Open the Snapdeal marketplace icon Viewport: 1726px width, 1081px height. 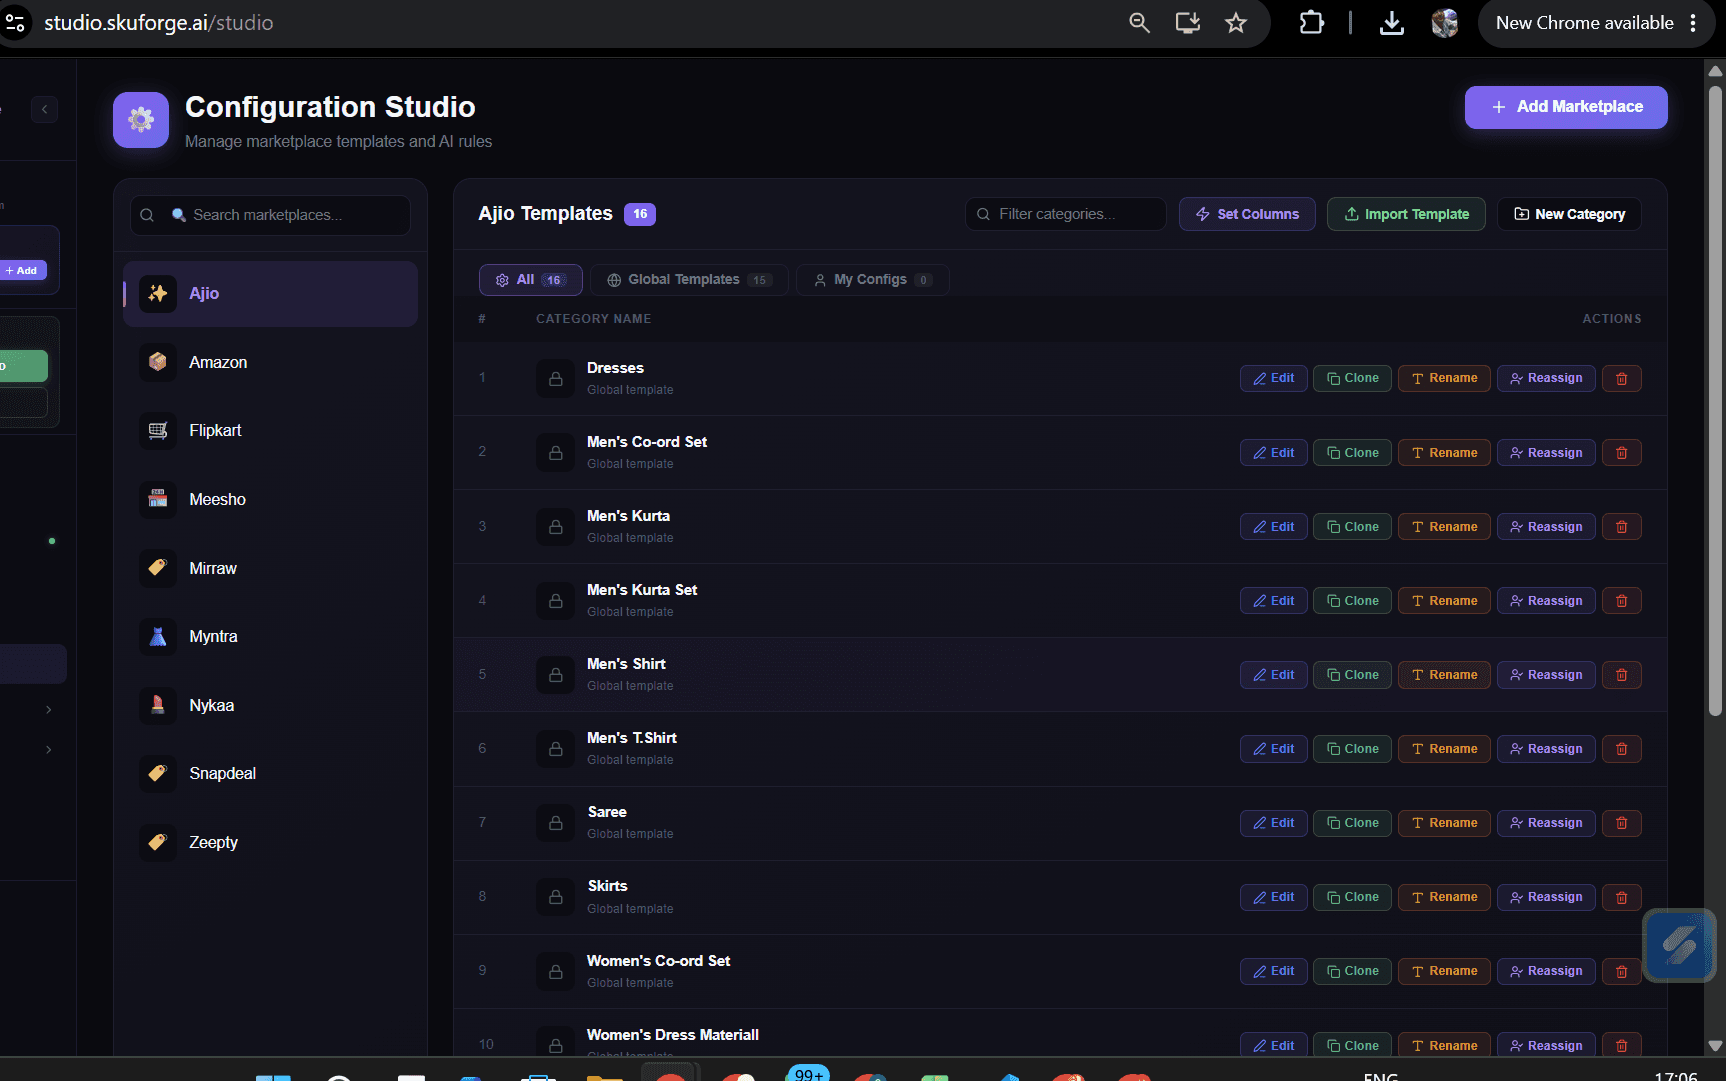[x=158, y=773]
